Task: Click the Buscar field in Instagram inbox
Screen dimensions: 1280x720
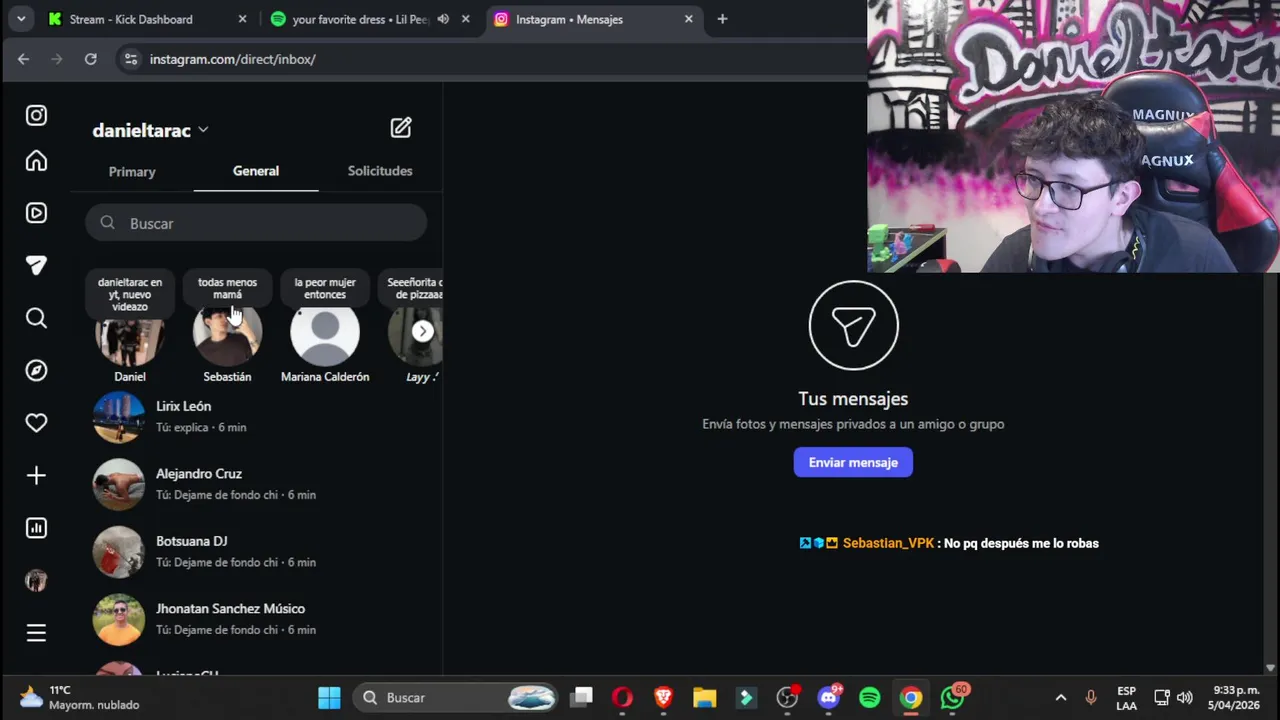Action: click(x=256, y=223)
